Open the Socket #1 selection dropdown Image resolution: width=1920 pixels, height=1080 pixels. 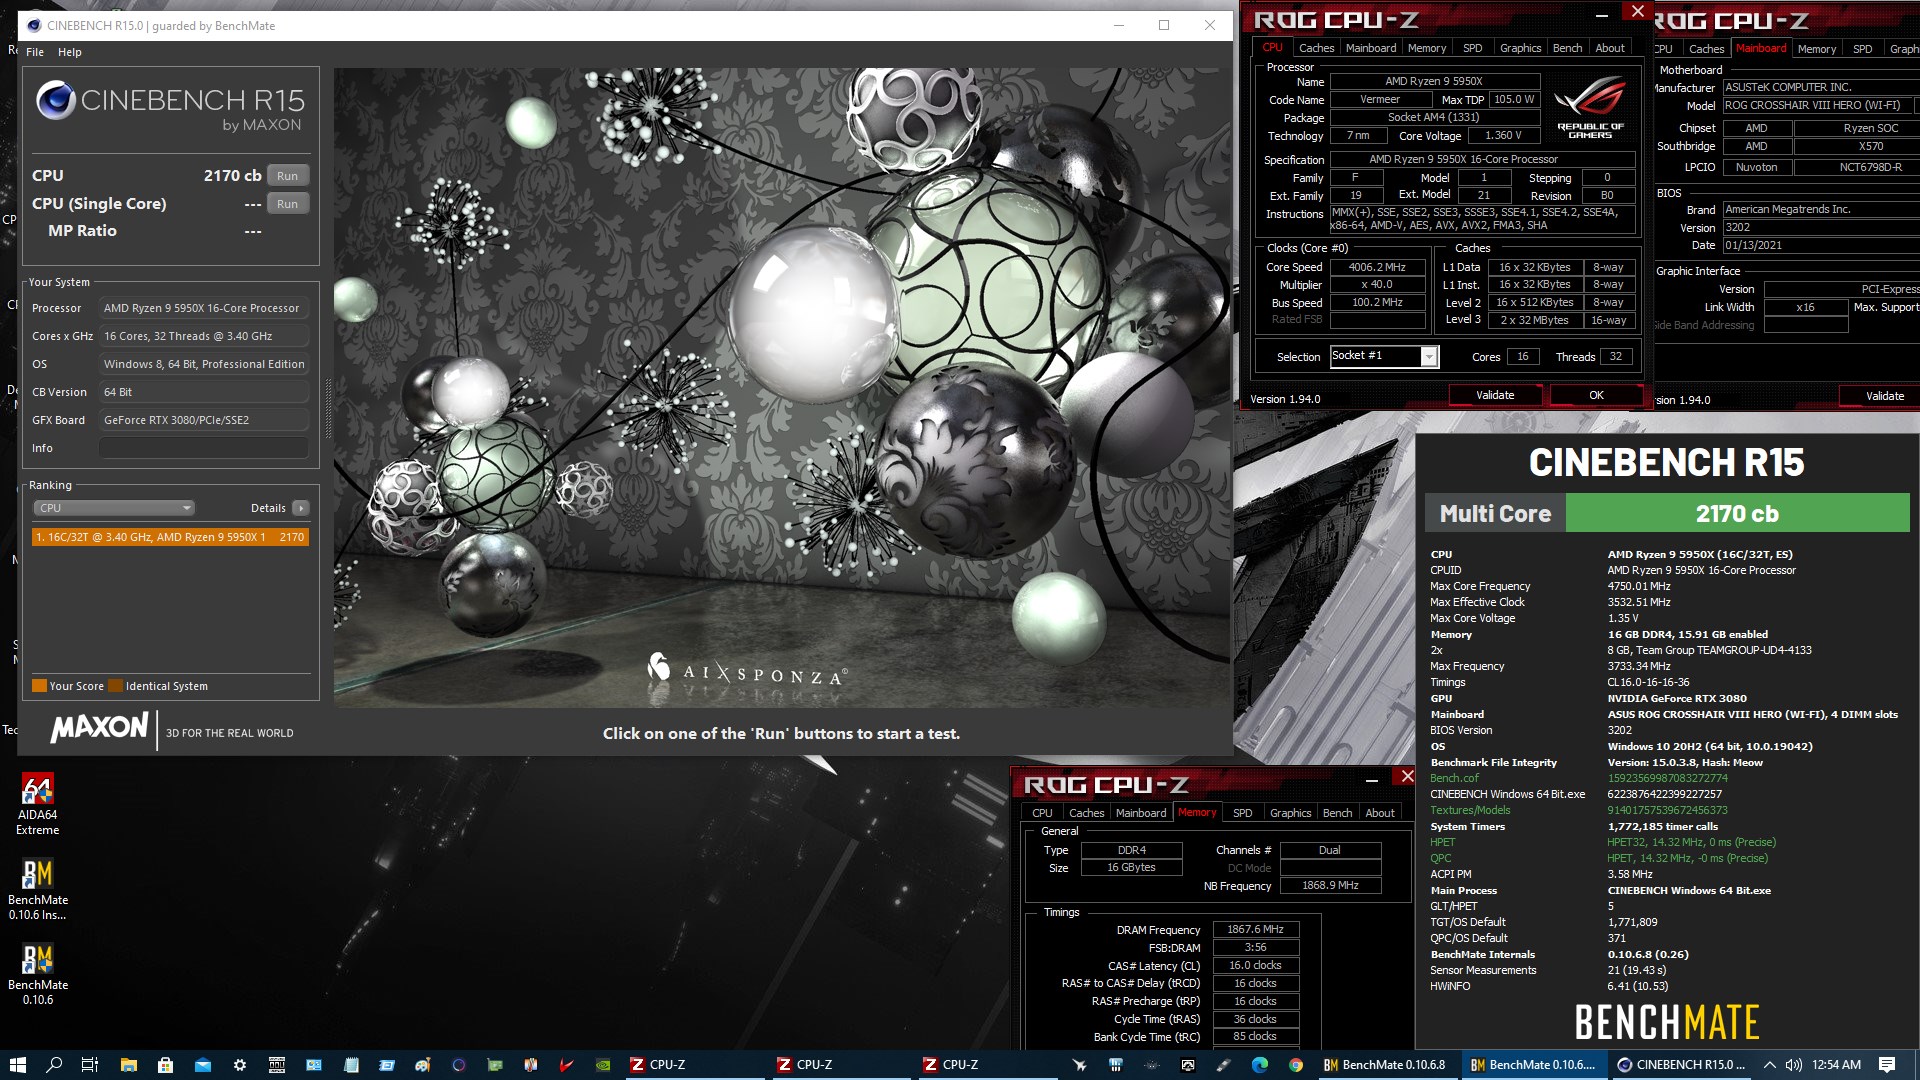[1384, 357]
